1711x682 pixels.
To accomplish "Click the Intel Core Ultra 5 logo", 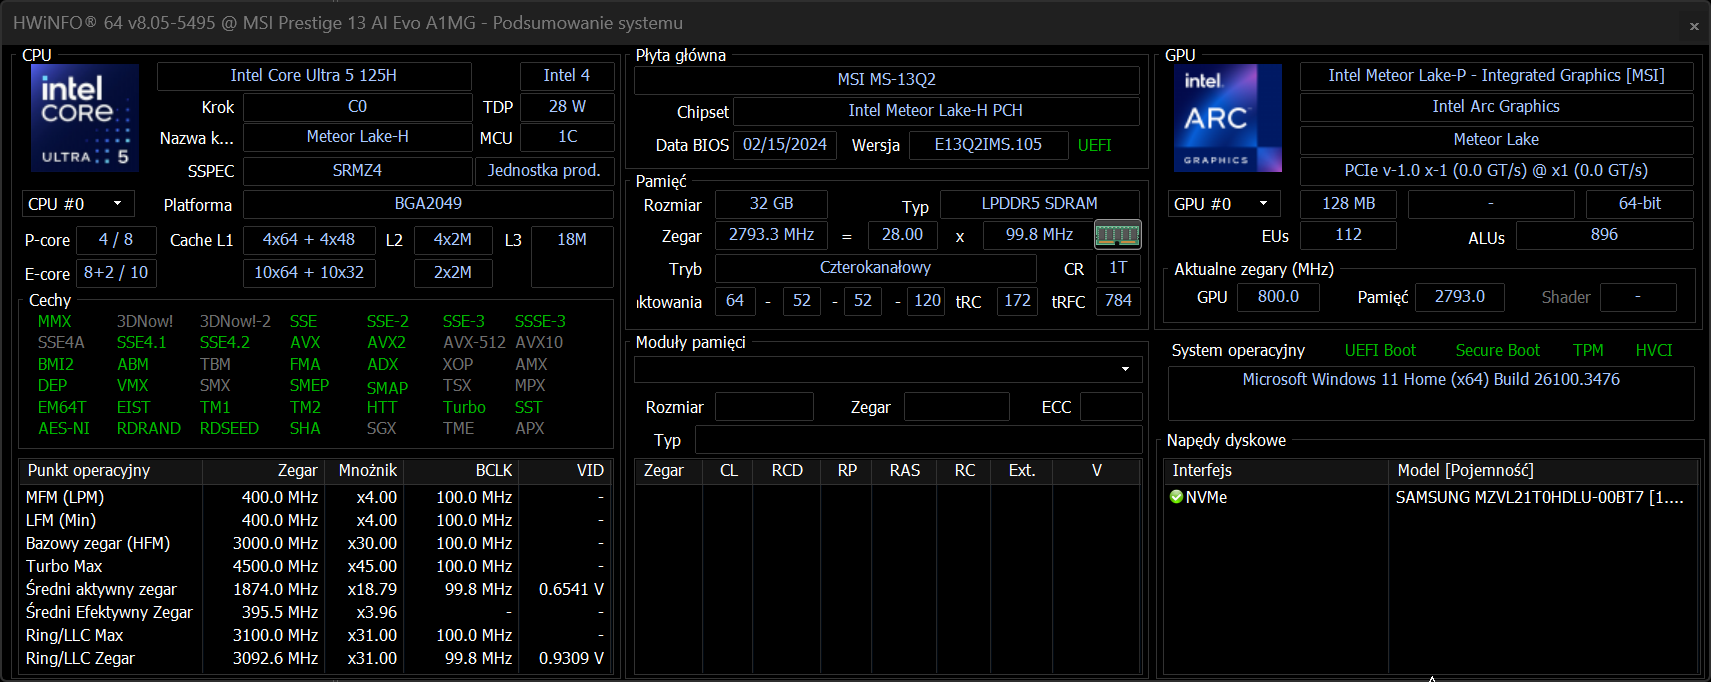I will (85, 117).
